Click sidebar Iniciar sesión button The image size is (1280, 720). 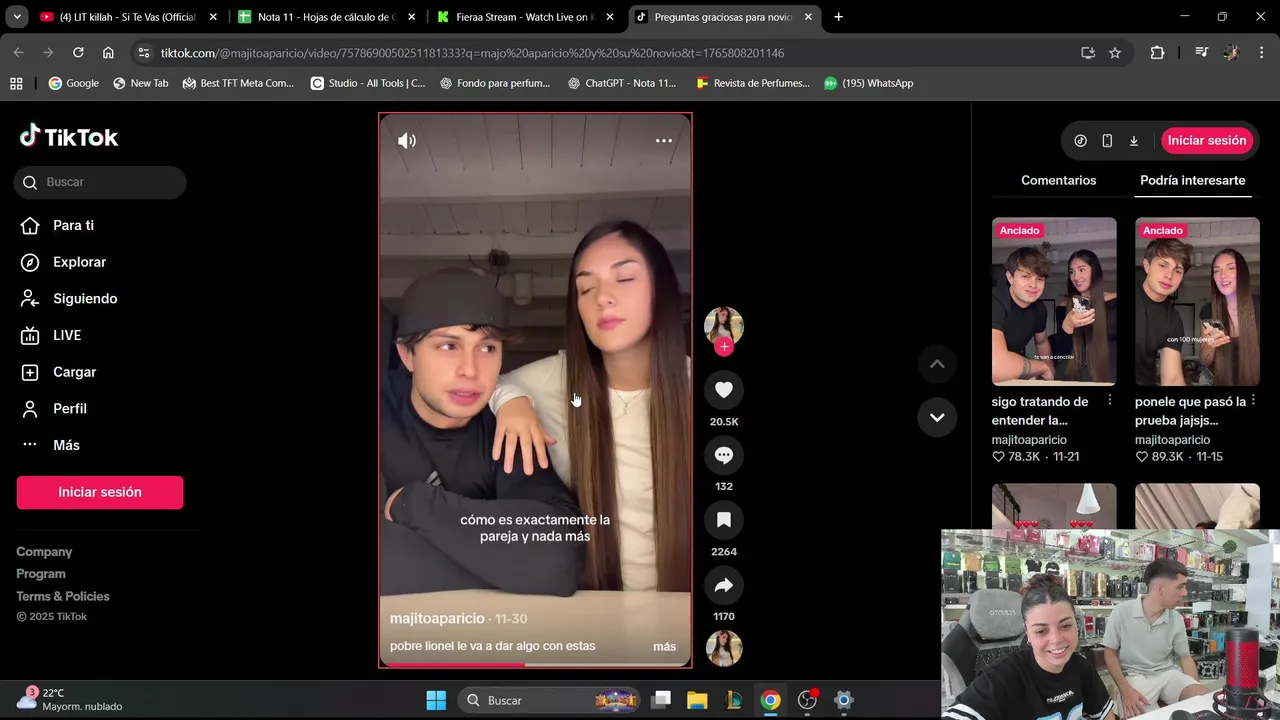(x=100, y=492)
